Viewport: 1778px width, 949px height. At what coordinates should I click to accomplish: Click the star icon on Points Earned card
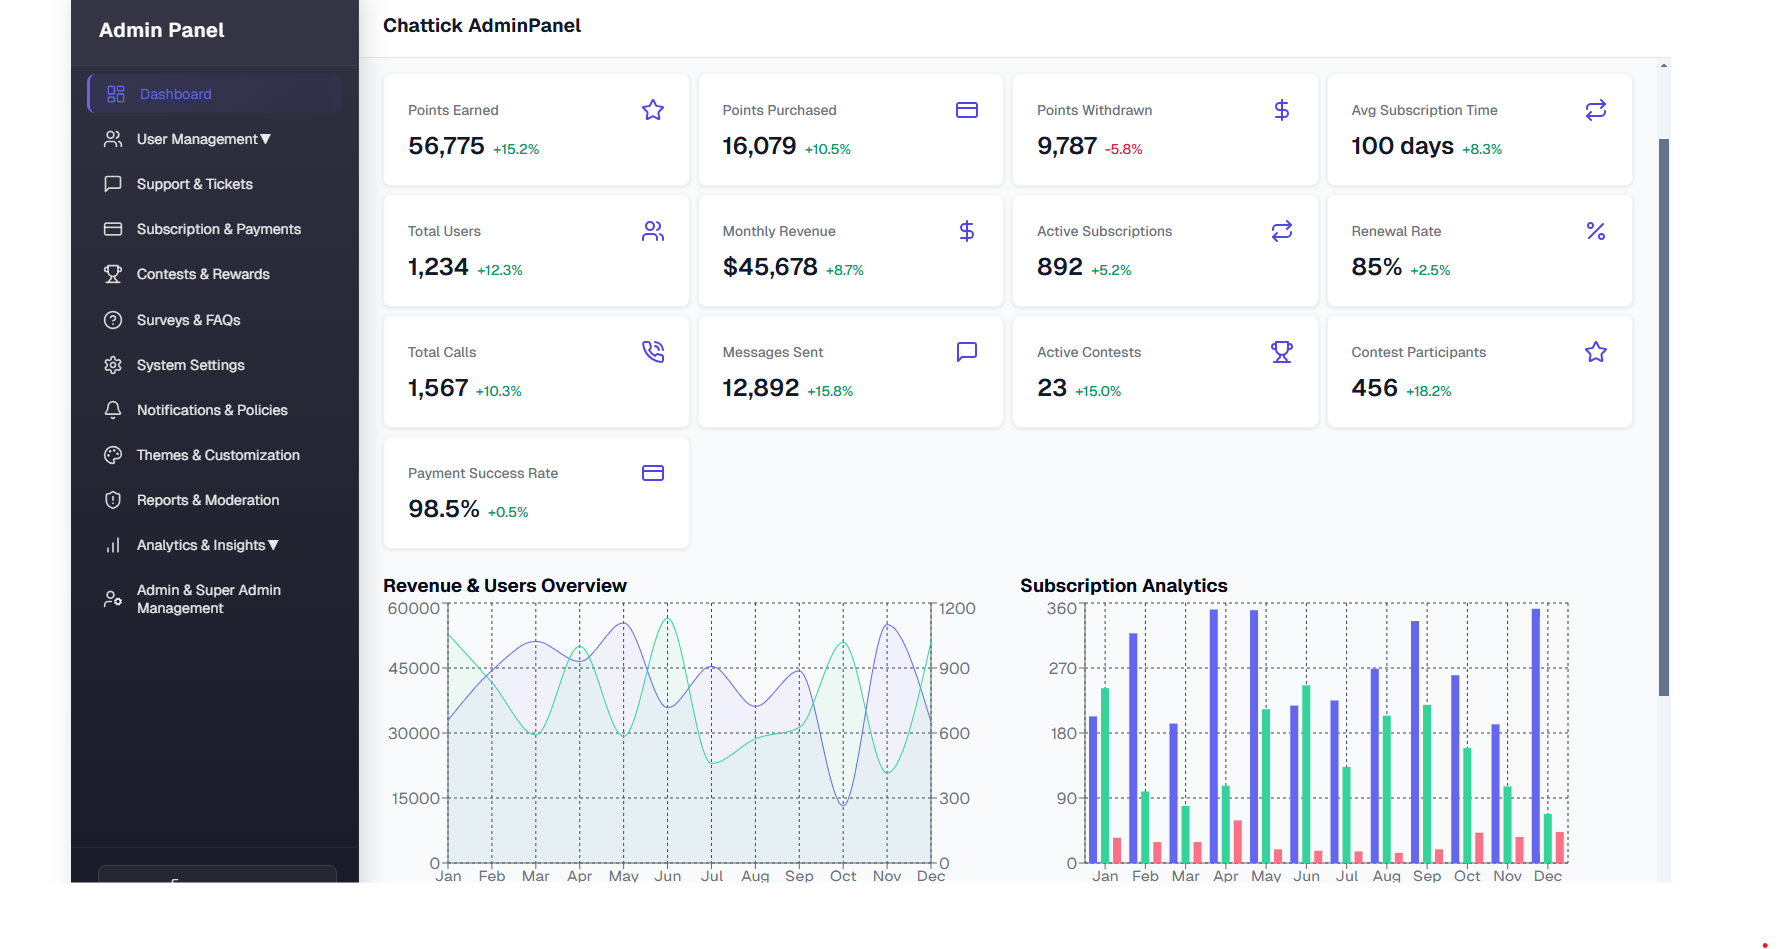(x=653, y=110)
